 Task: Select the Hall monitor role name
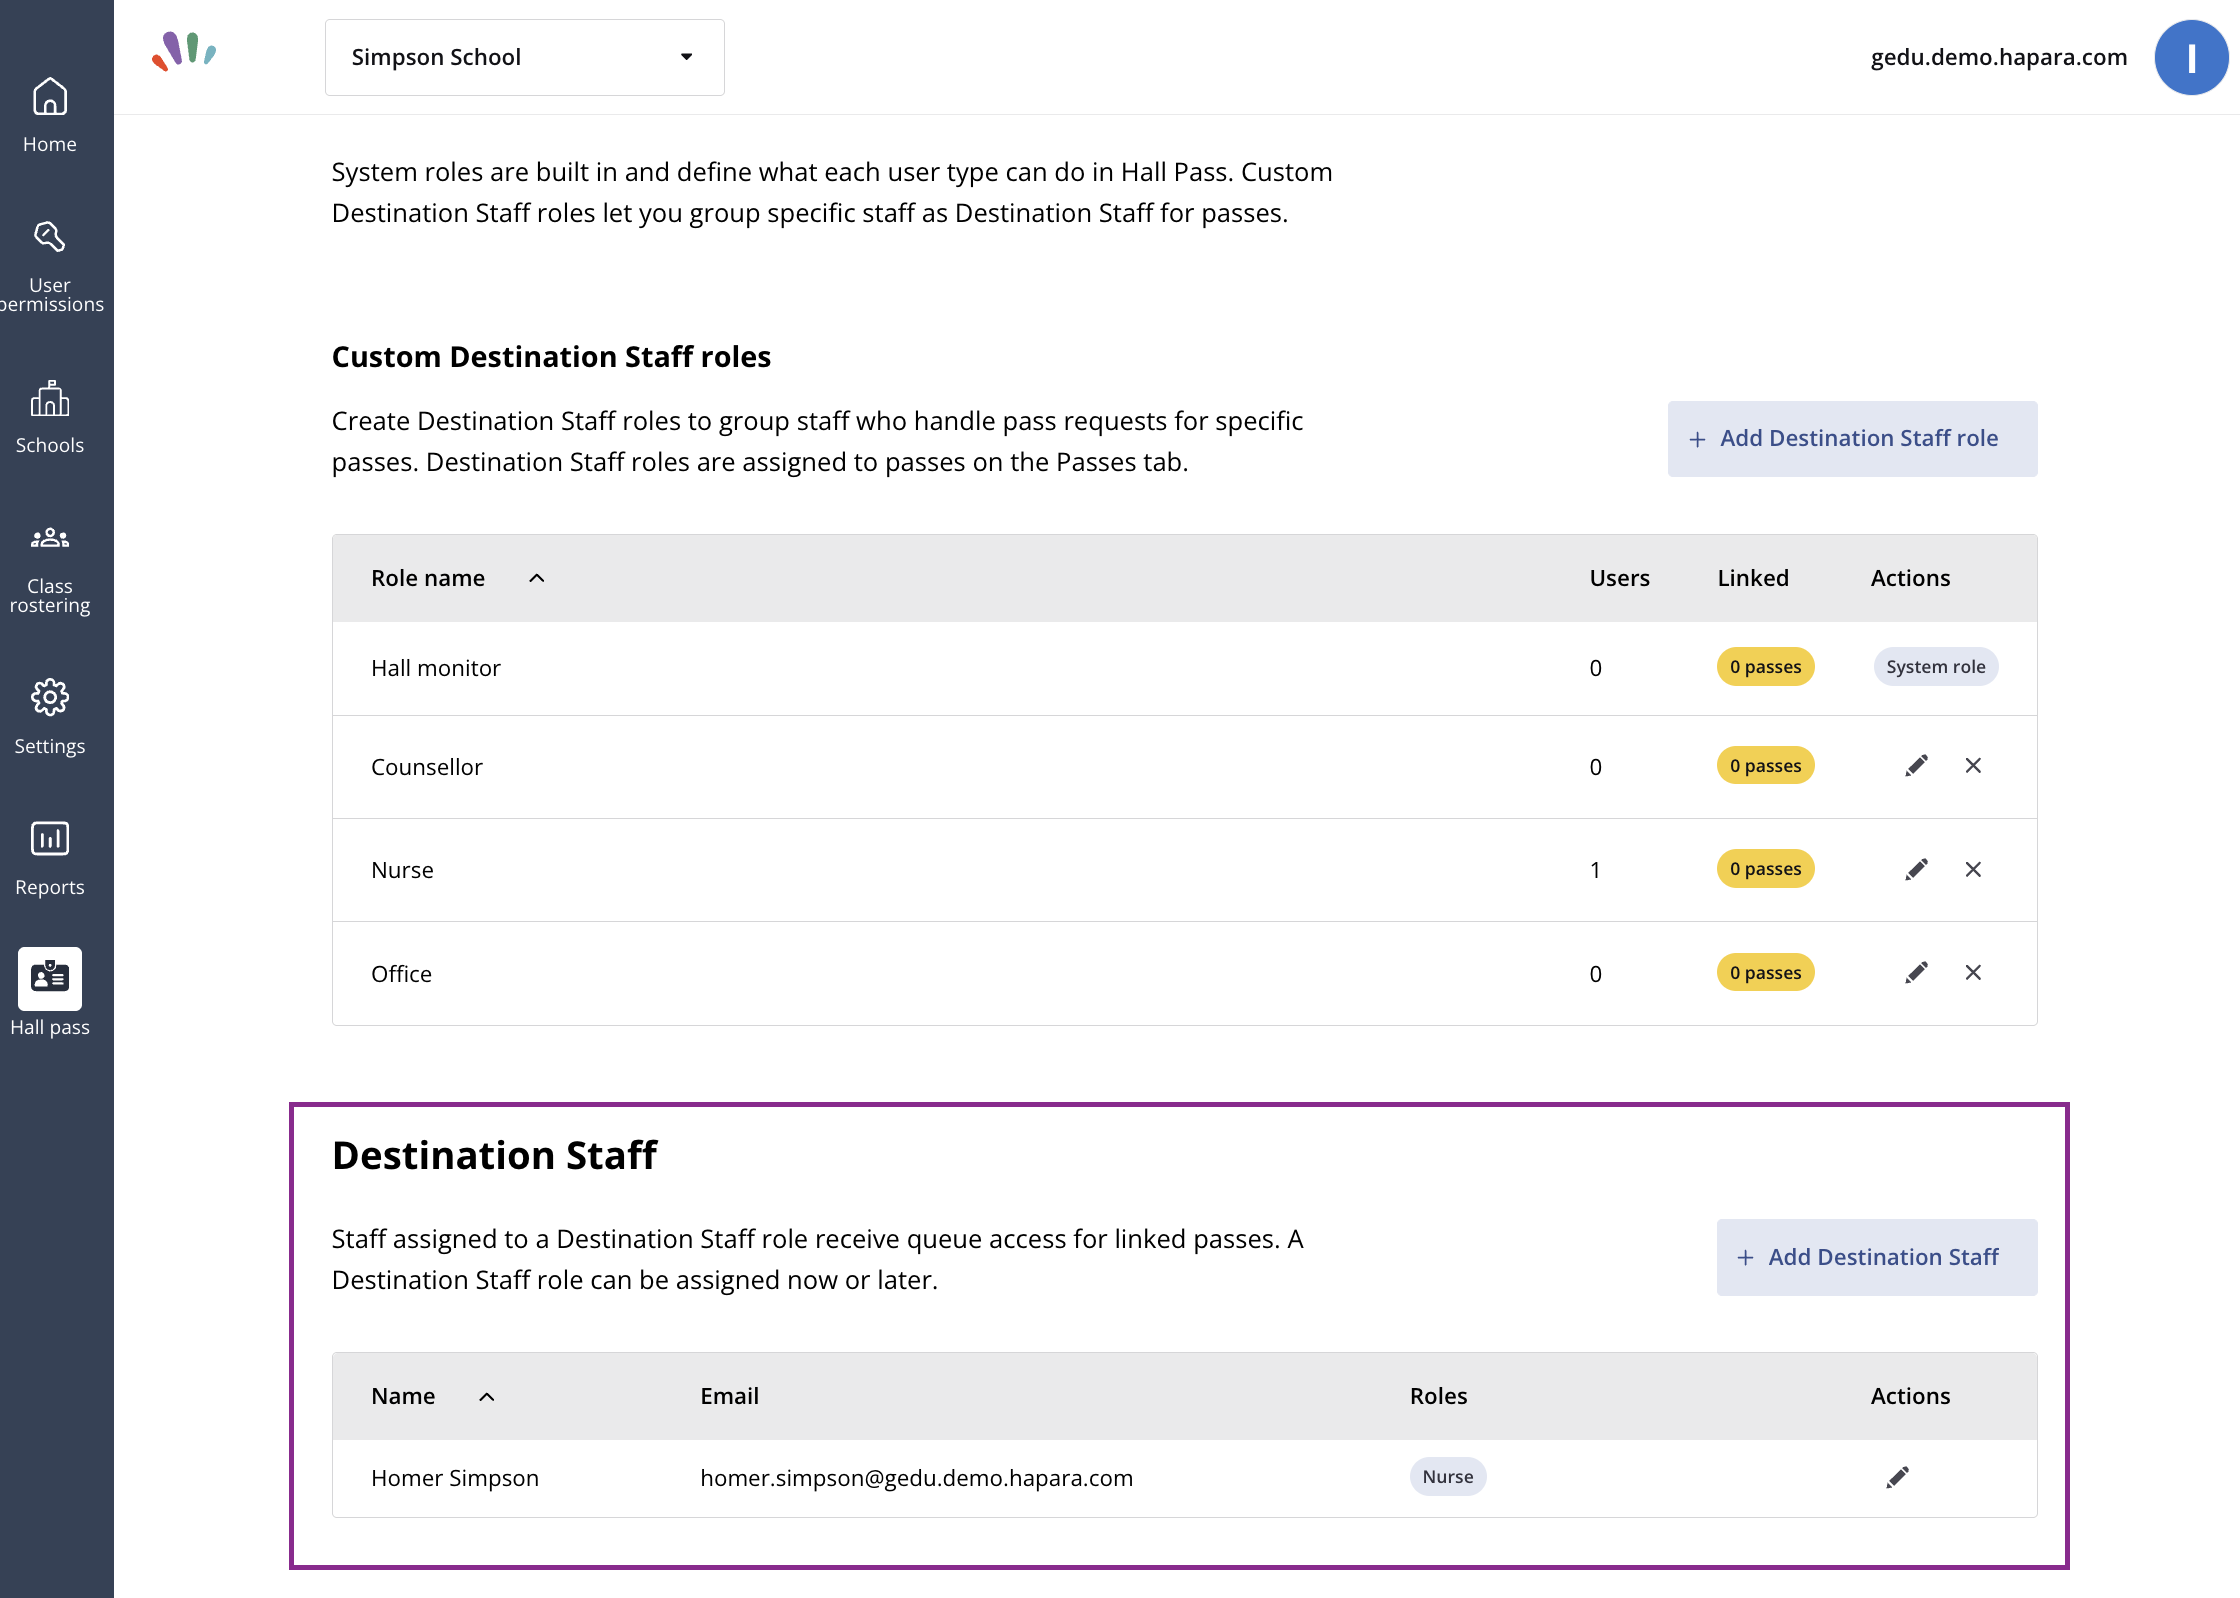coord(435,667)
